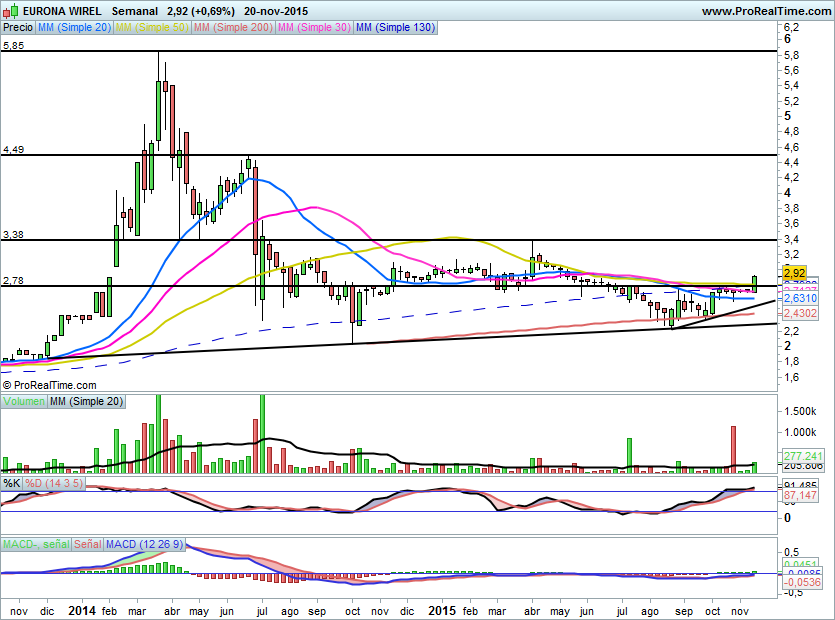Click the Volumen panel label
835x620 pixels.
point(24,401)
